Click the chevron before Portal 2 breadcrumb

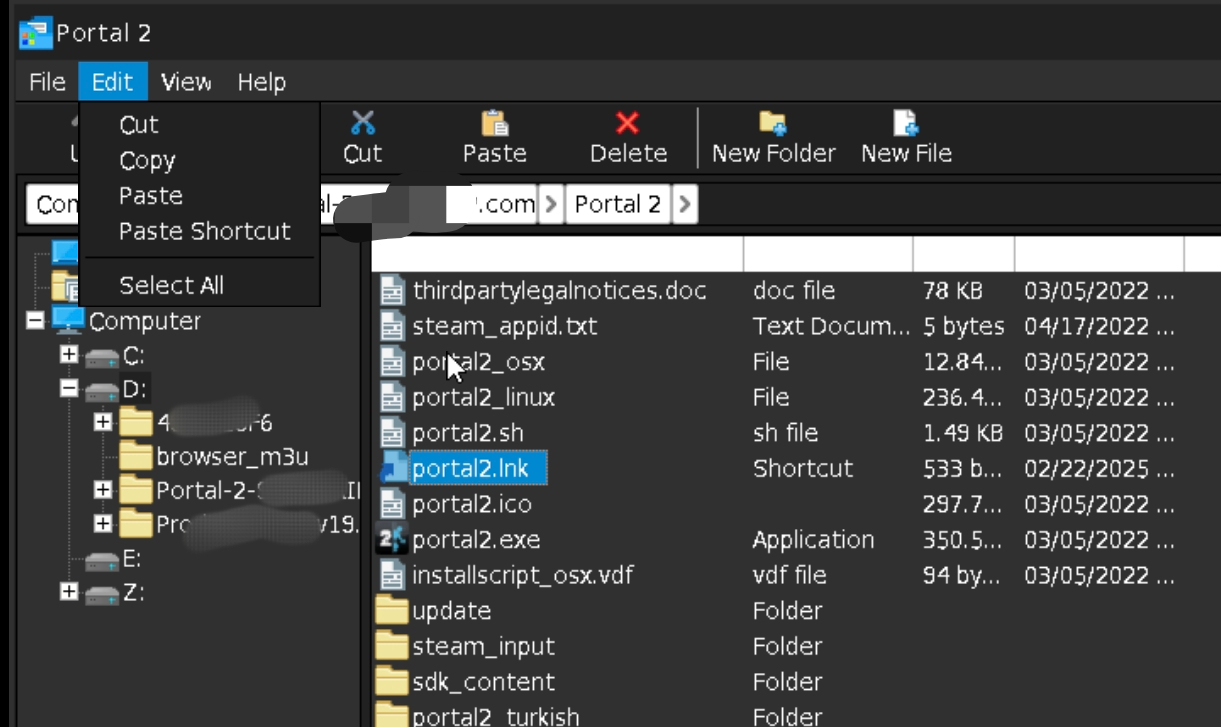click(551, 205)
